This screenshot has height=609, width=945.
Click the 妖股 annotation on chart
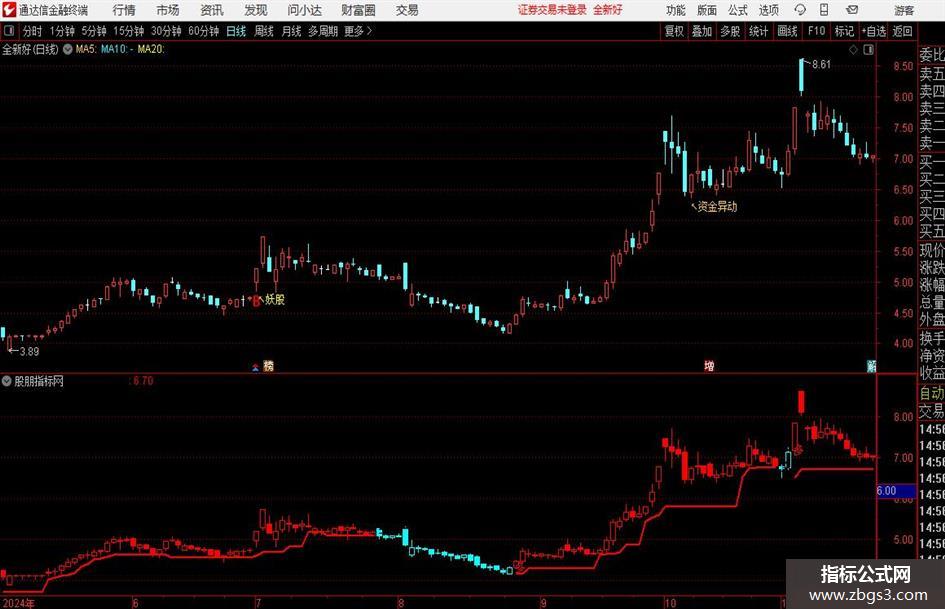pos(275,299)
